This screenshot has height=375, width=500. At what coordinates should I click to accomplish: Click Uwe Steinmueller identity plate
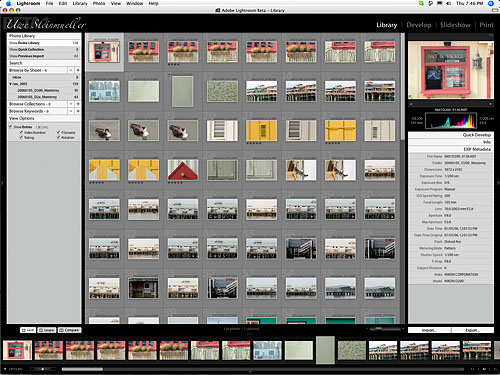(46, 24)
